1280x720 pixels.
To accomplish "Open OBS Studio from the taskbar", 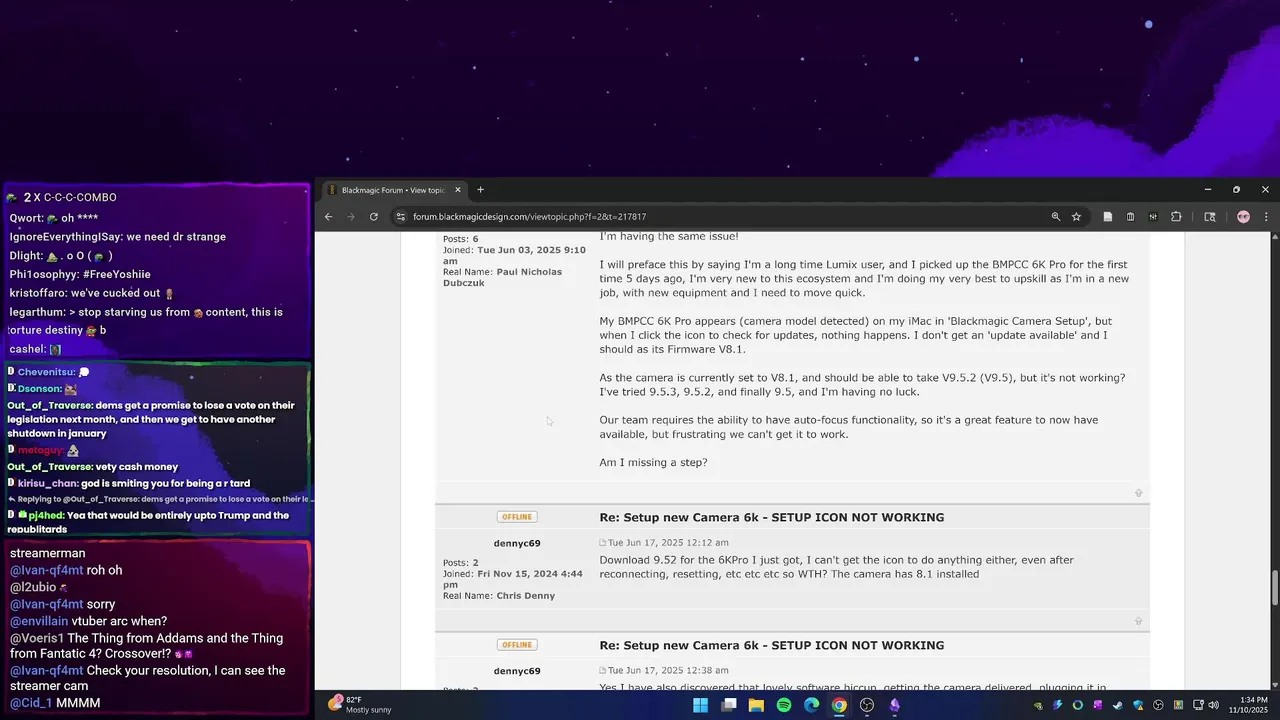I will pyautogui.click(x=867, y=705).
